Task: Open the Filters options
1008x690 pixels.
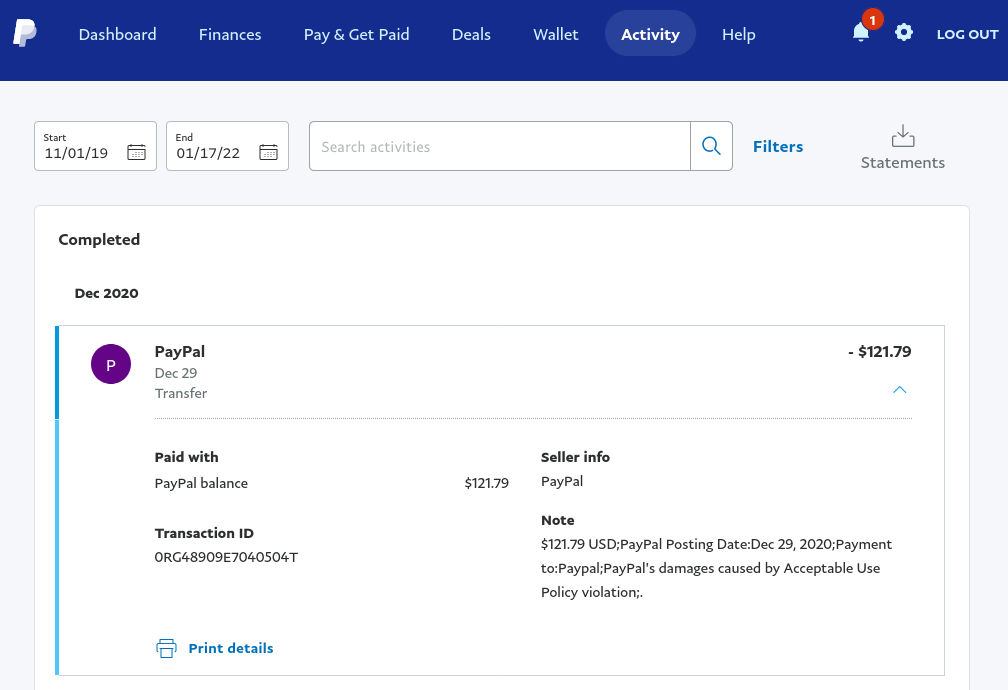Action: pos(777,146)
